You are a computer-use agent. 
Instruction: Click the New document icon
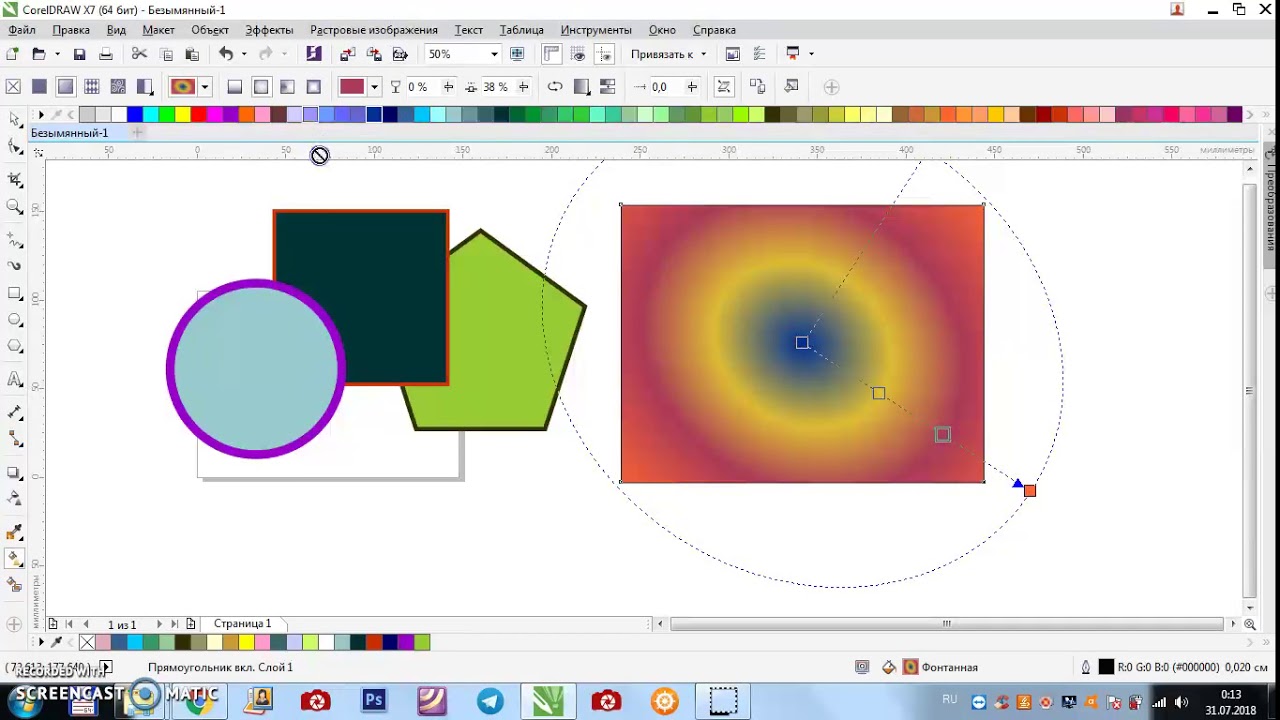[x=13, y=54]
